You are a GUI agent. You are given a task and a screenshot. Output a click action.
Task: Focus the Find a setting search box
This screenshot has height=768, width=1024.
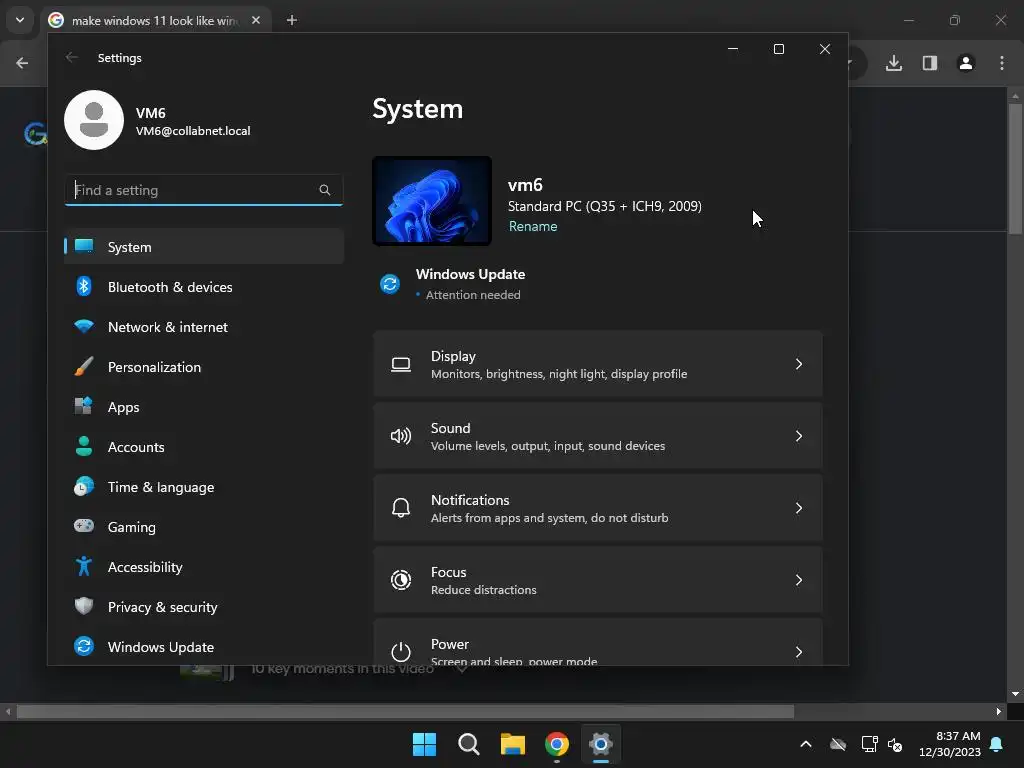pyautogui.click(x=204, y=190)
